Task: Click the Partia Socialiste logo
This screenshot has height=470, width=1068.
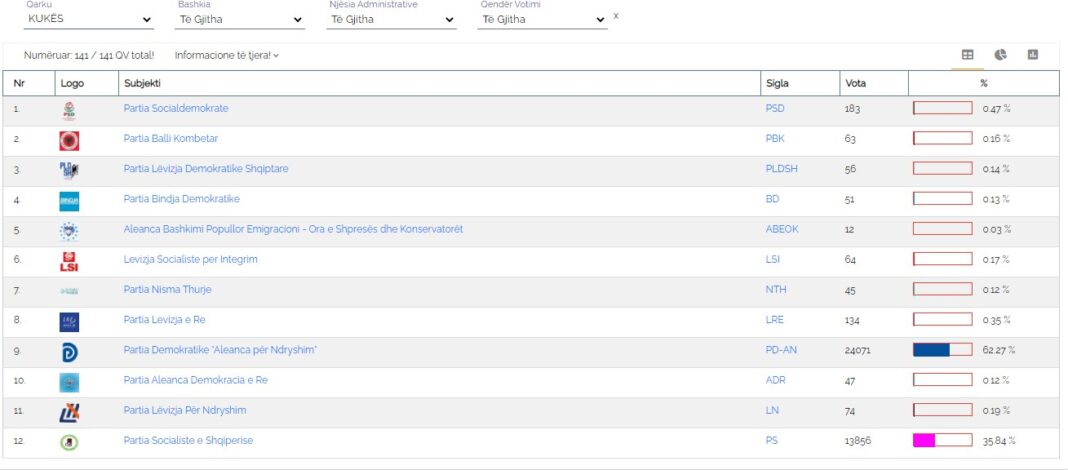Action: pyautogui.click(x=69, y=442)
